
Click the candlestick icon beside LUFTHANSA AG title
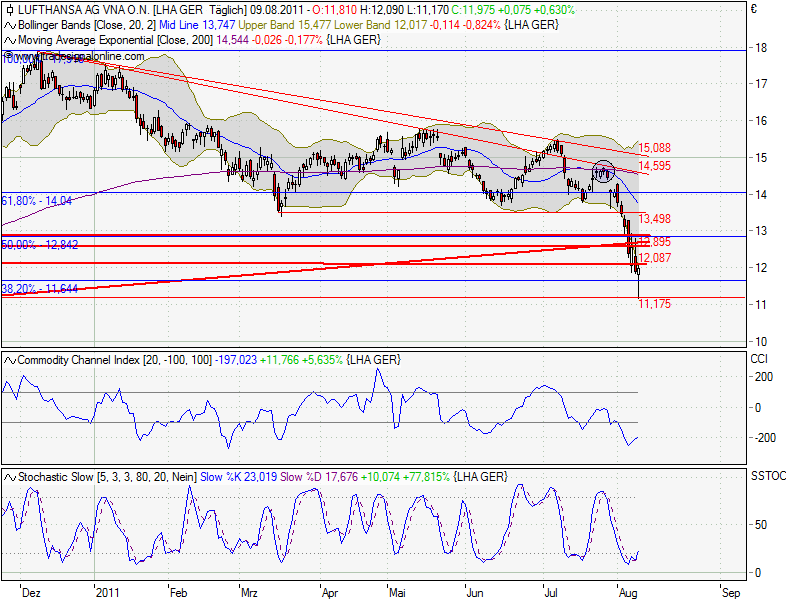pos(10,11)
